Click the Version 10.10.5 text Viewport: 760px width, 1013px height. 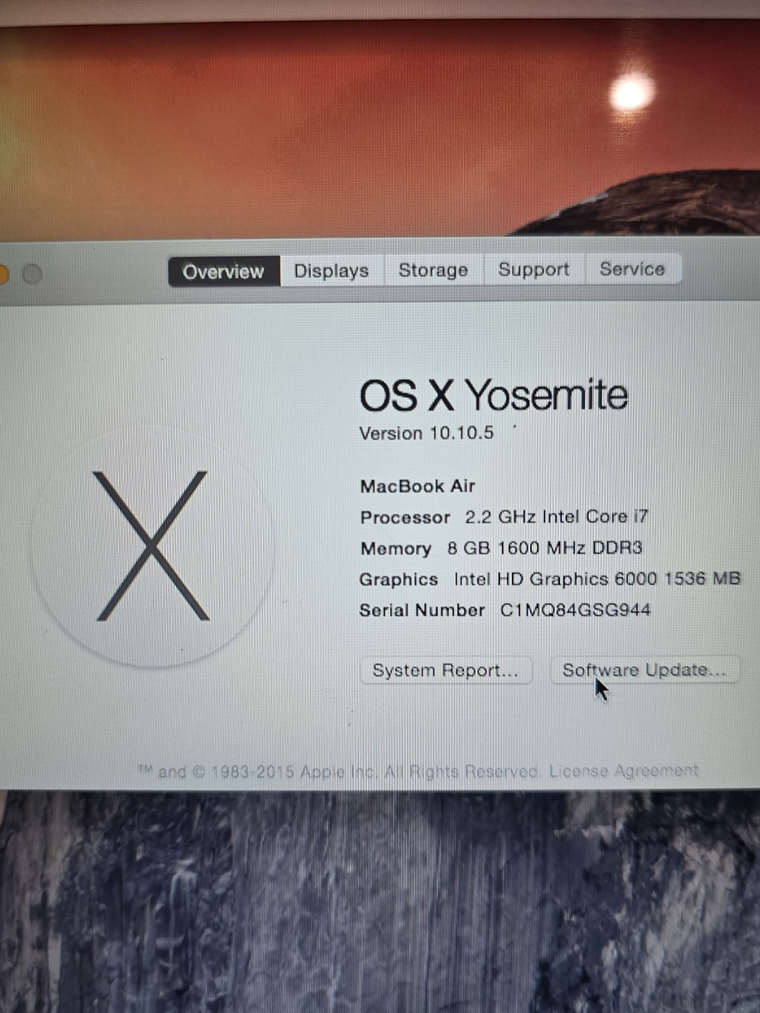(427, 433)
